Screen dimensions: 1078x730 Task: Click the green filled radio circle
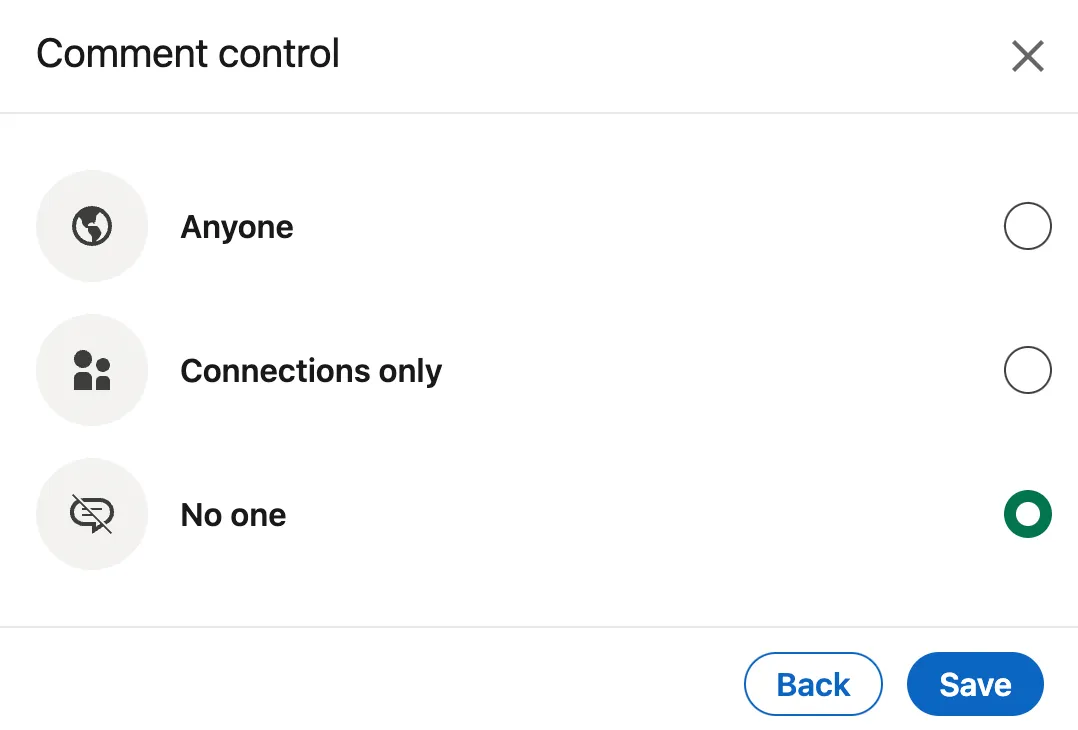click(x=1027, y=515)
